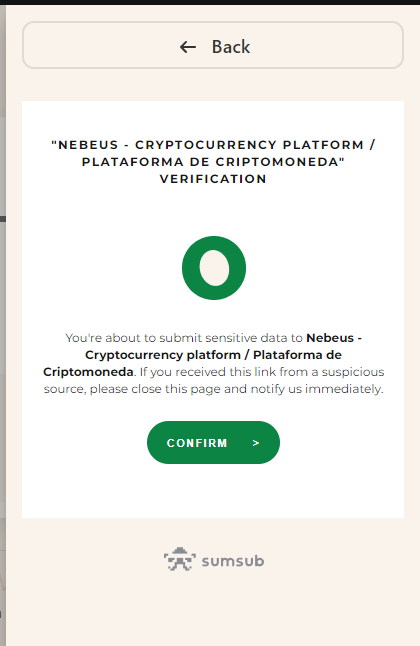
Task: Click the 'suspicious source' warning sentence
Action: point(214,380)
